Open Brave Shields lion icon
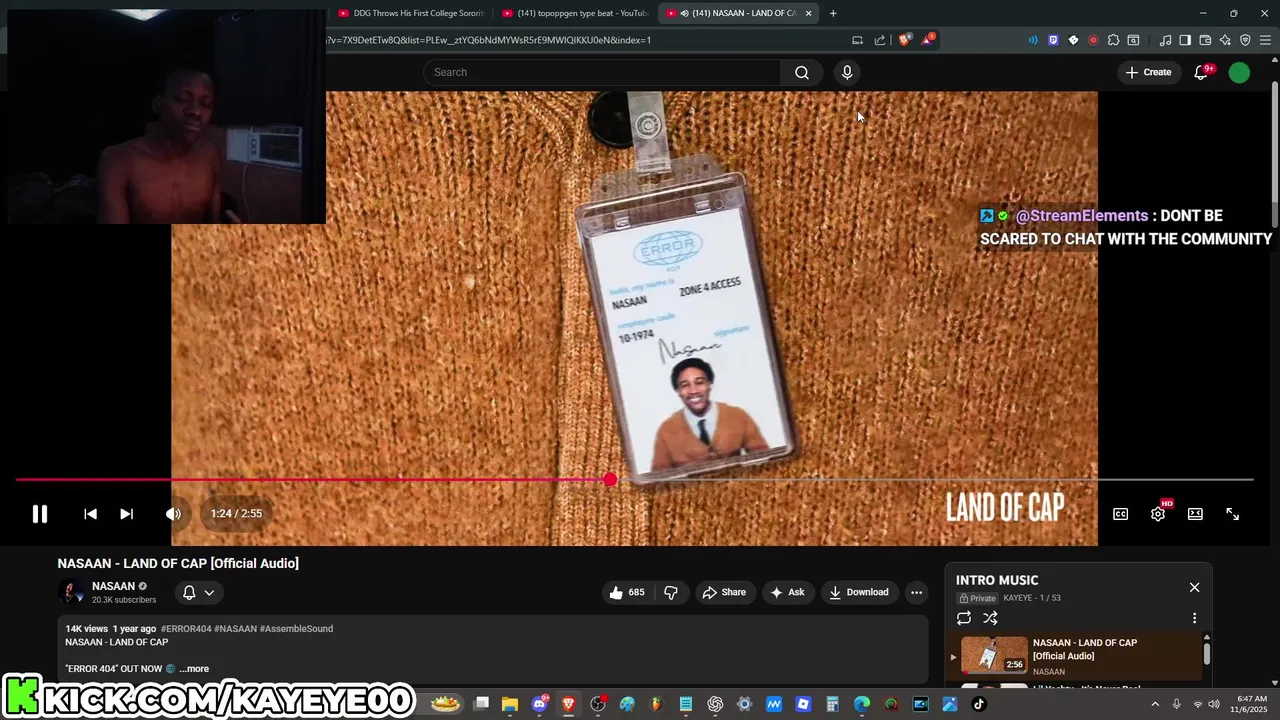The image size is (1280, 720). click(x=904, y=40)
